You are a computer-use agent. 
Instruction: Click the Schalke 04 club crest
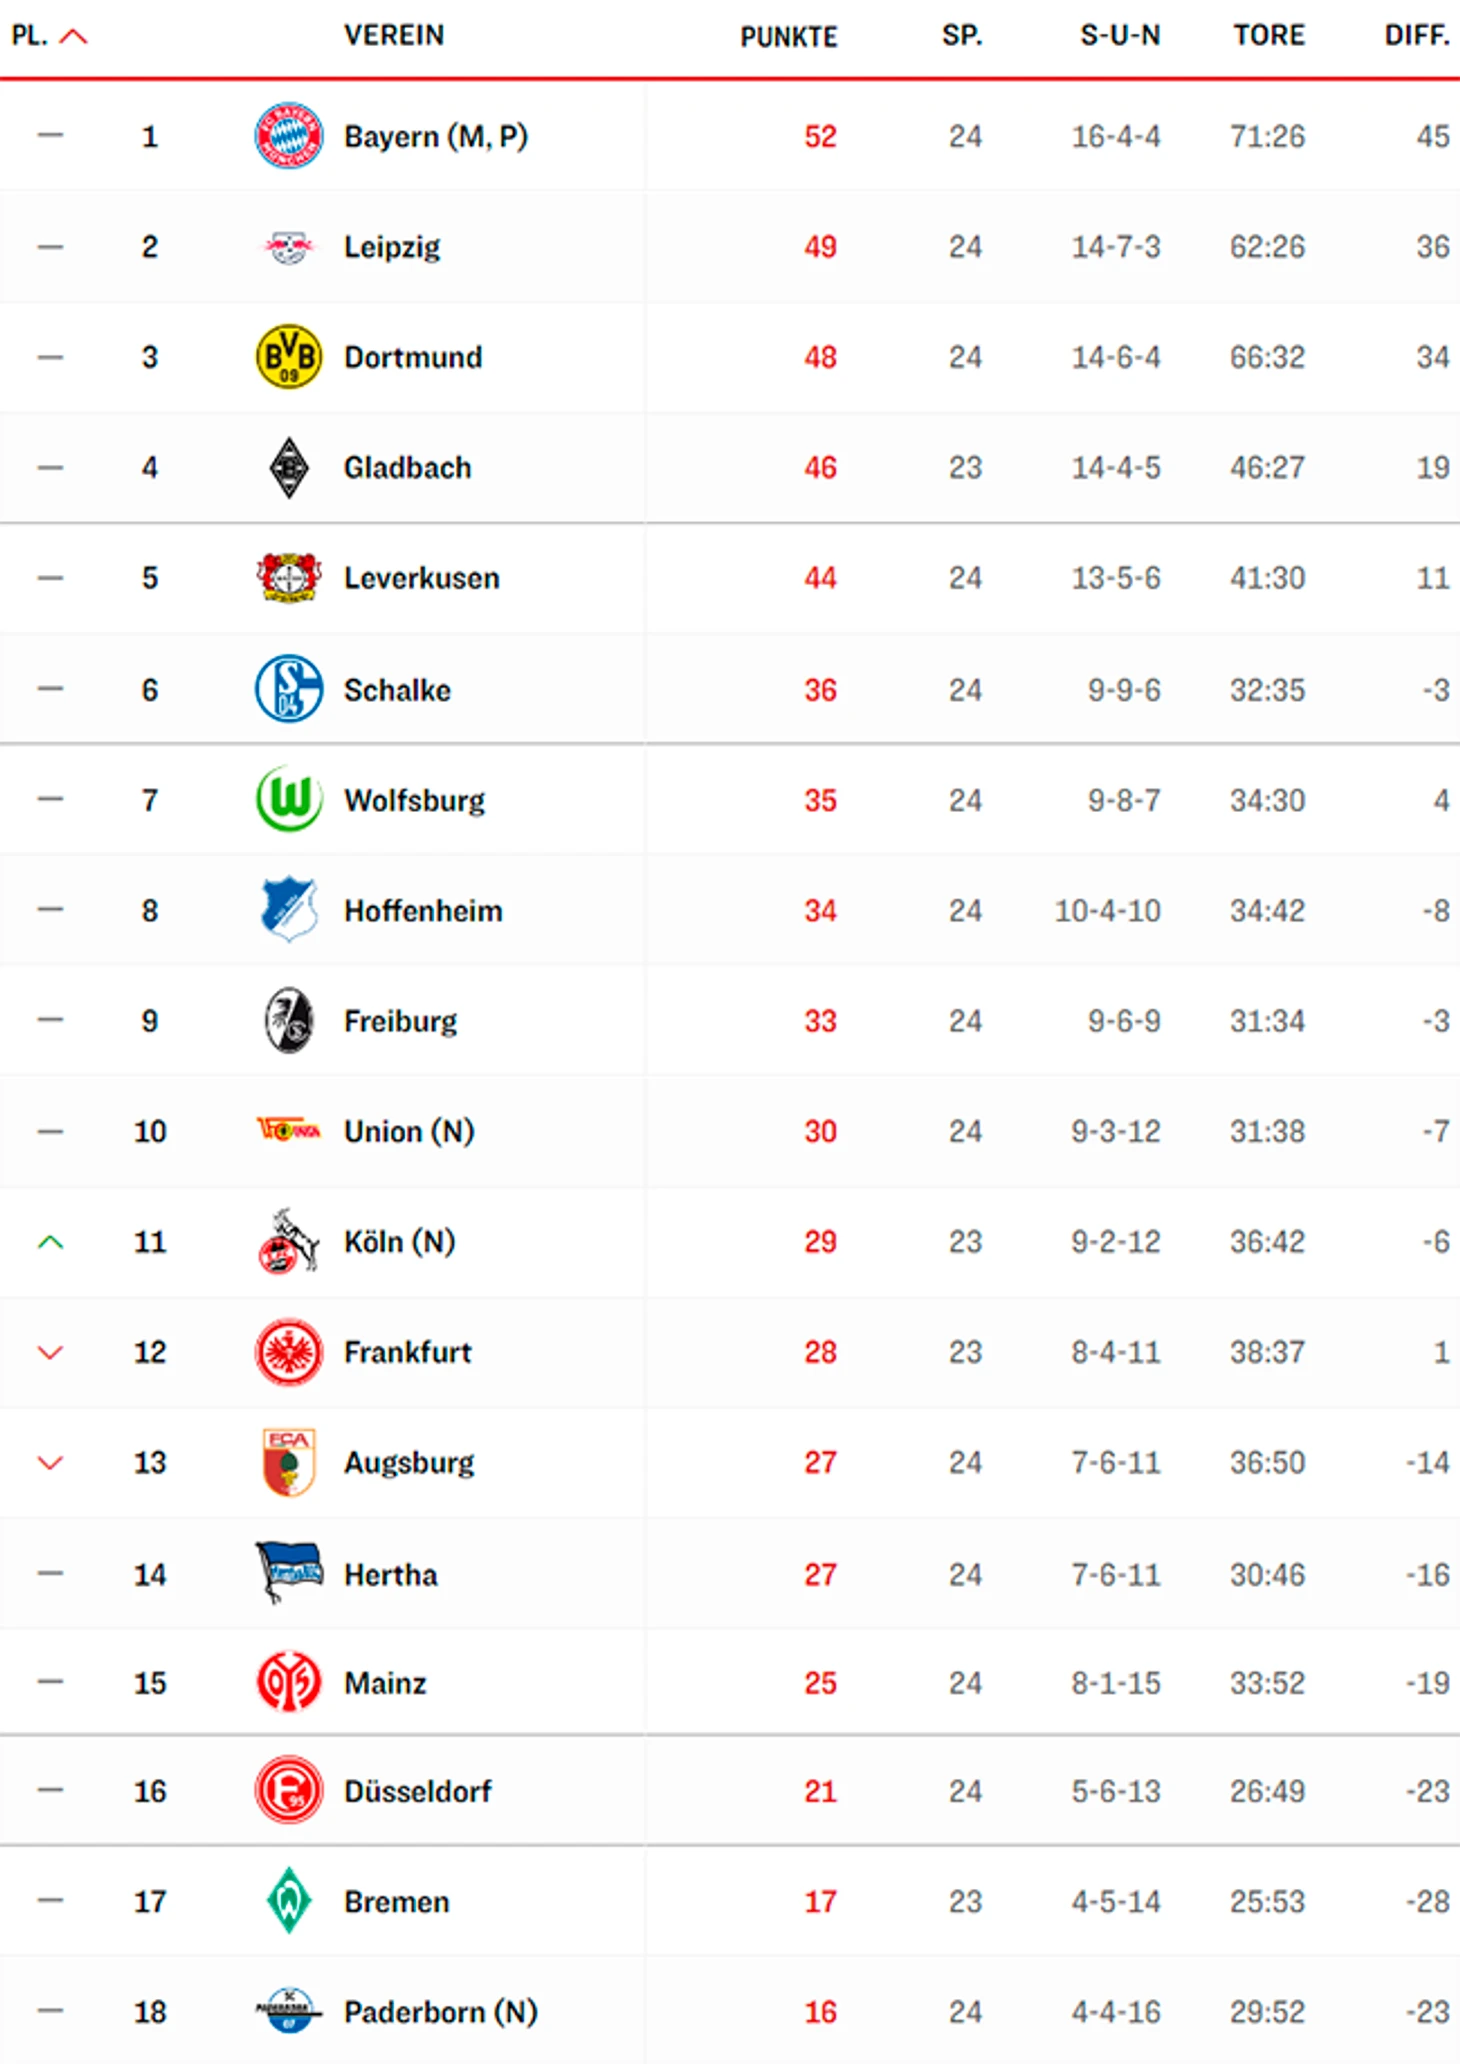[x=288, y=689]
